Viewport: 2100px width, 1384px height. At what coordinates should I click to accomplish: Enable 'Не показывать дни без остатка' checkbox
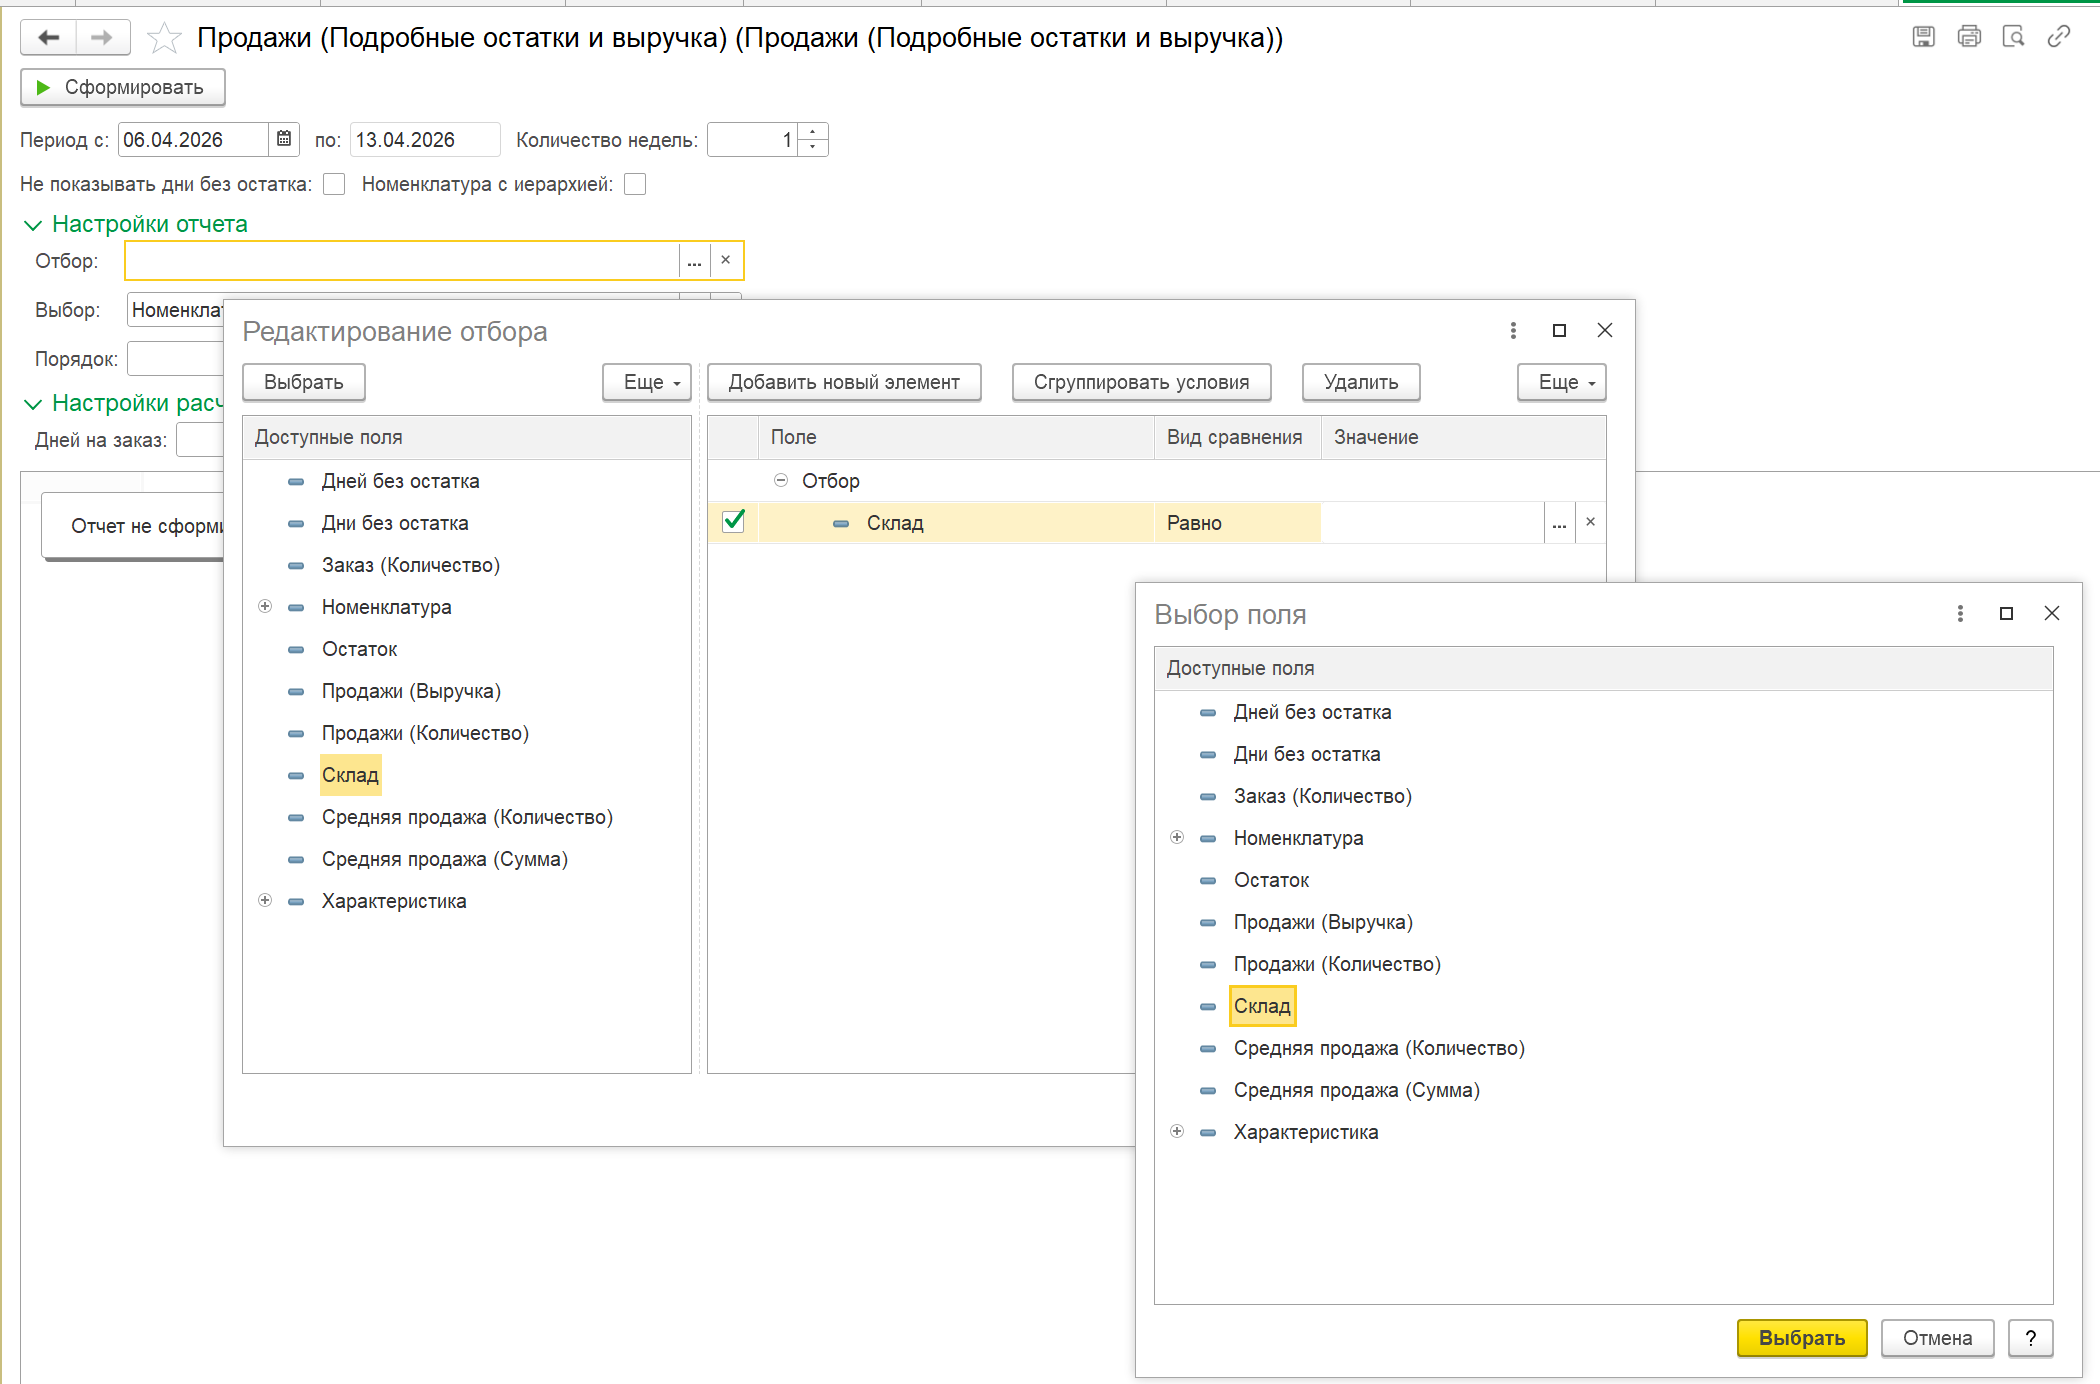point(334,184)
